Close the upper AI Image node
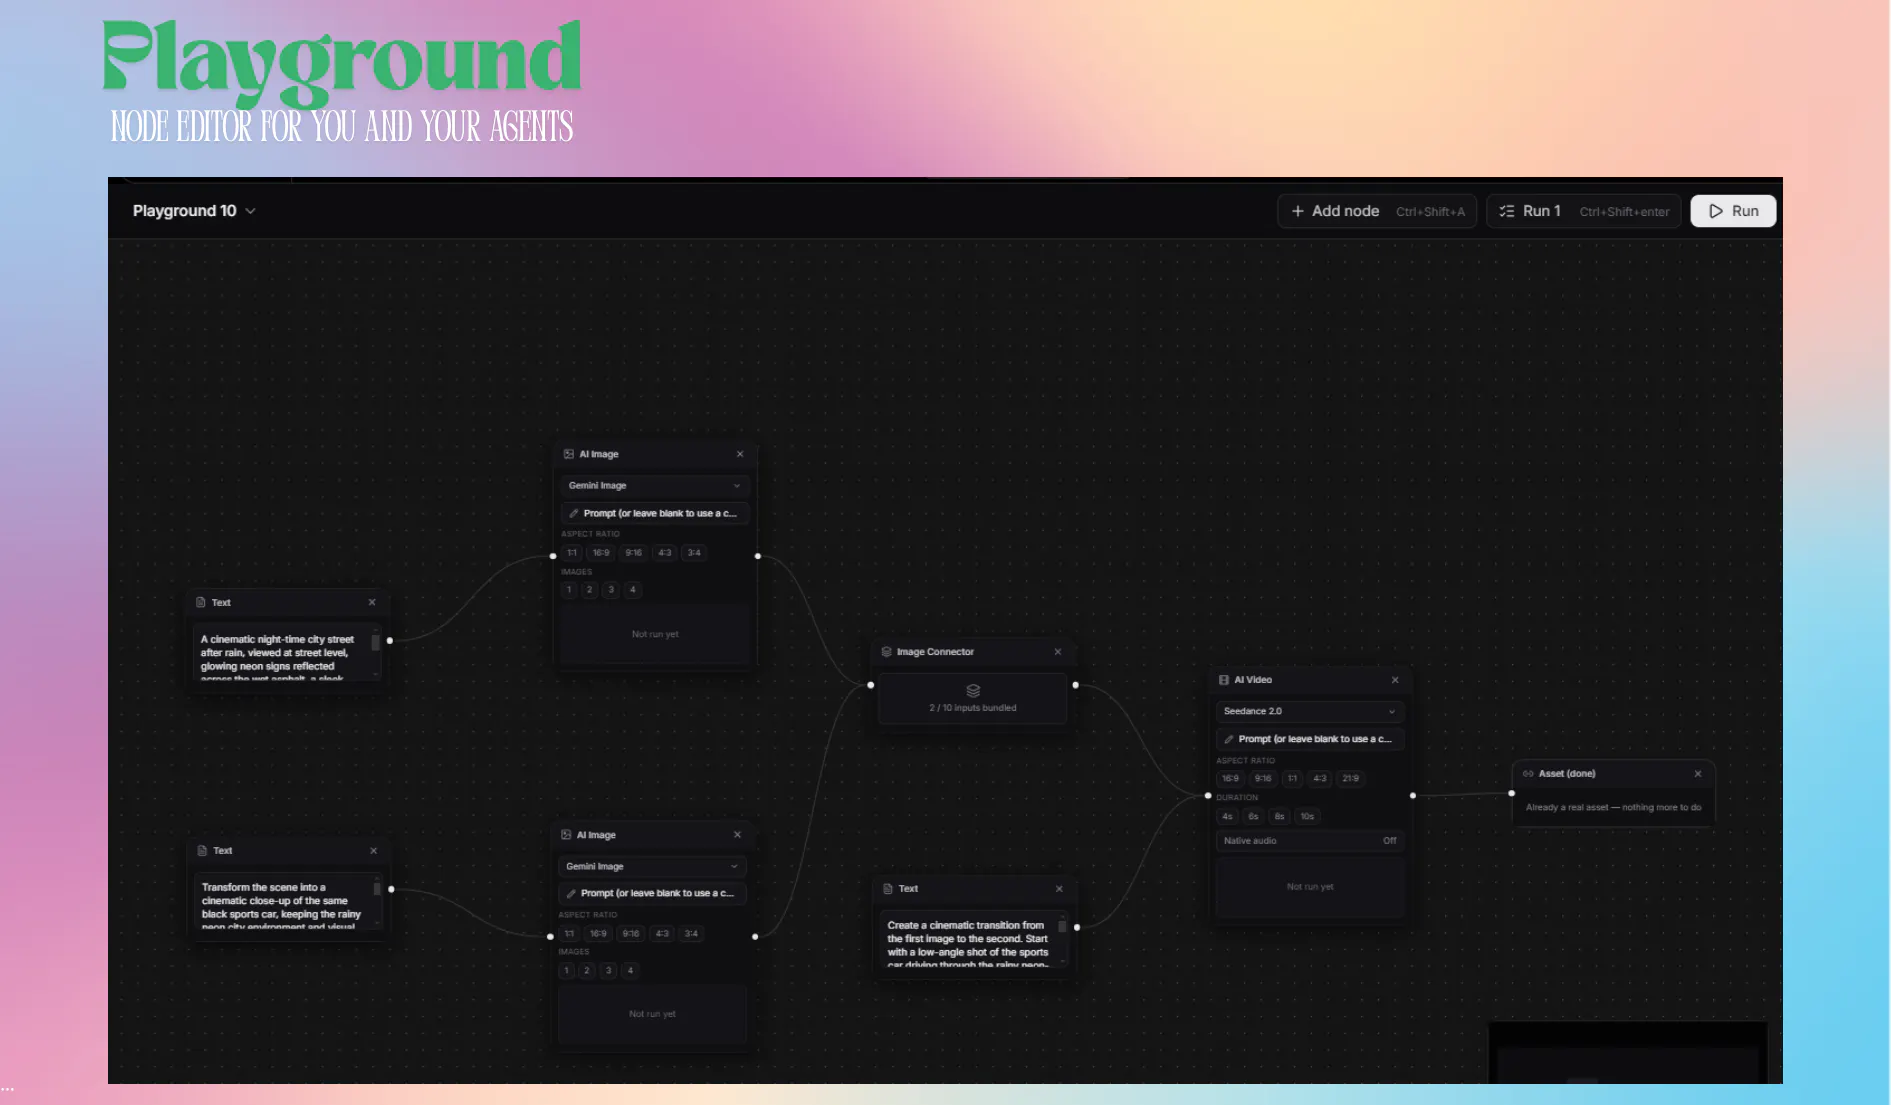1891x1105 pixels. tap(740, 454)
